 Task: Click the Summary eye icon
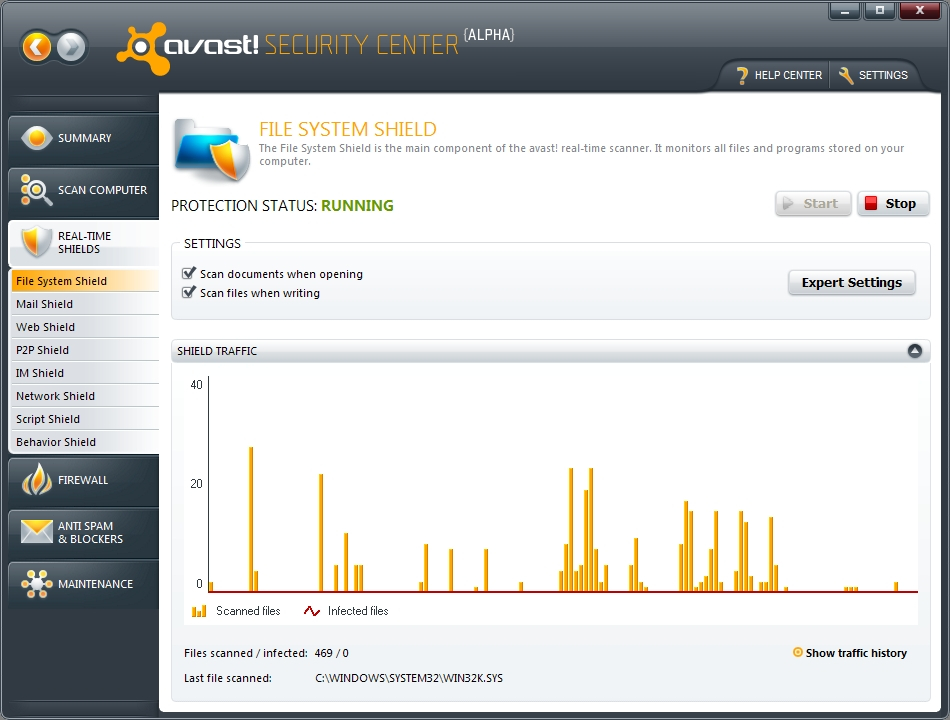pyautogui.click(x=37, y=138)
